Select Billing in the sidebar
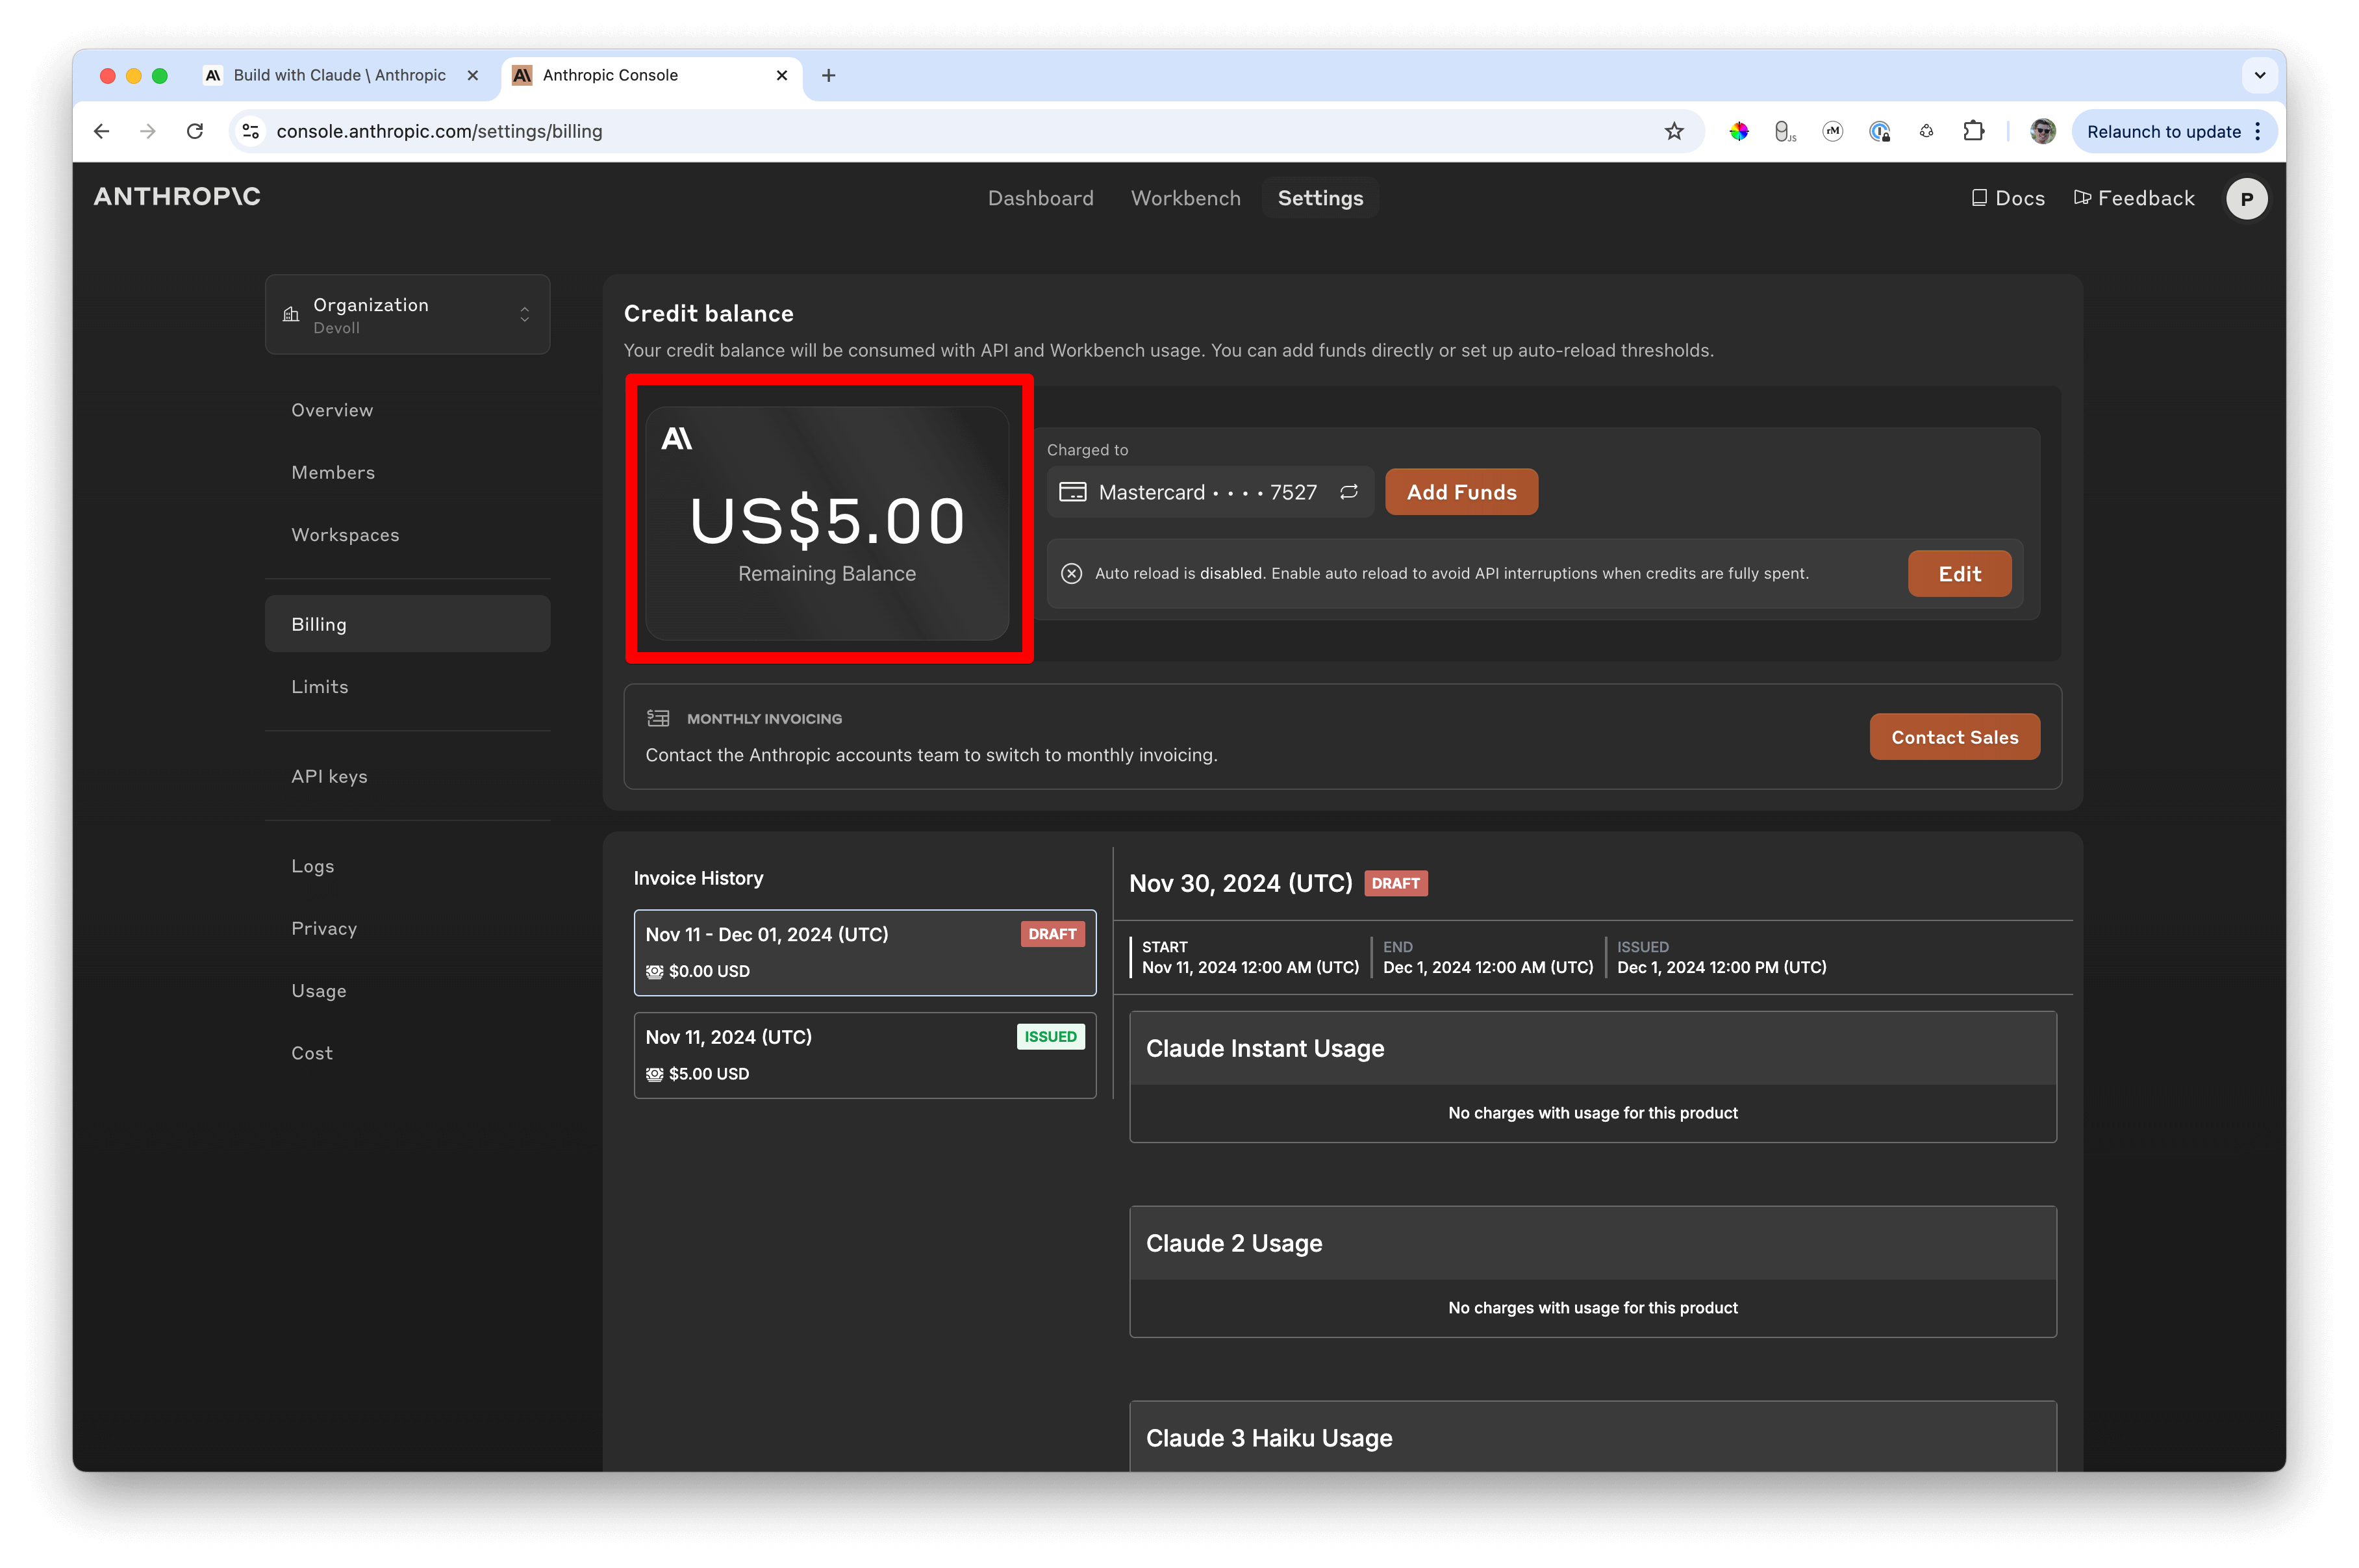 pos(407,624)
